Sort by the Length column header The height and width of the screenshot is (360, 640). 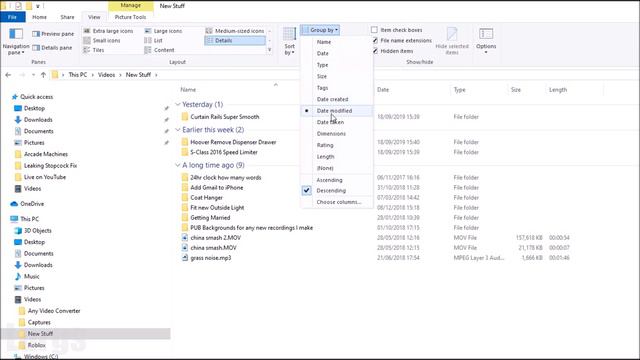point(558,90)
